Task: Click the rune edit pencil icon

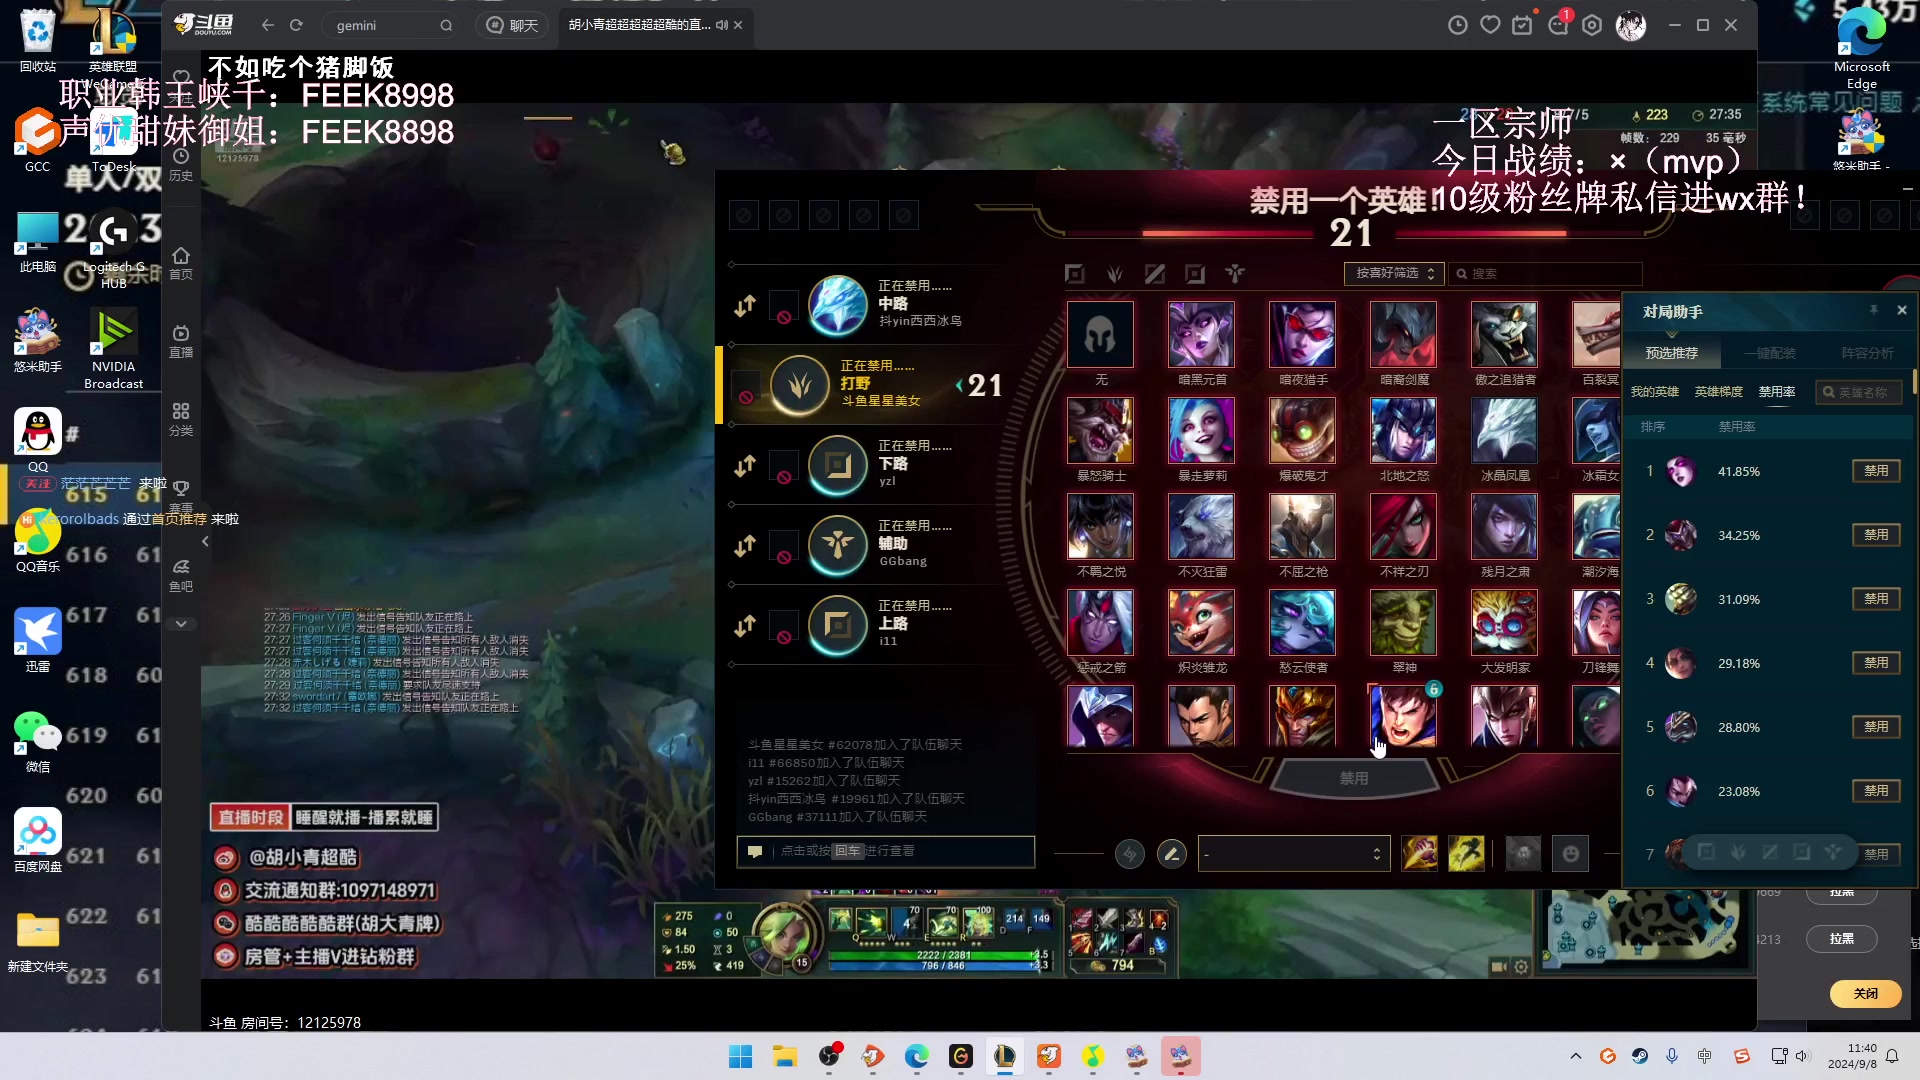Action: click(x=1171, y=854)
